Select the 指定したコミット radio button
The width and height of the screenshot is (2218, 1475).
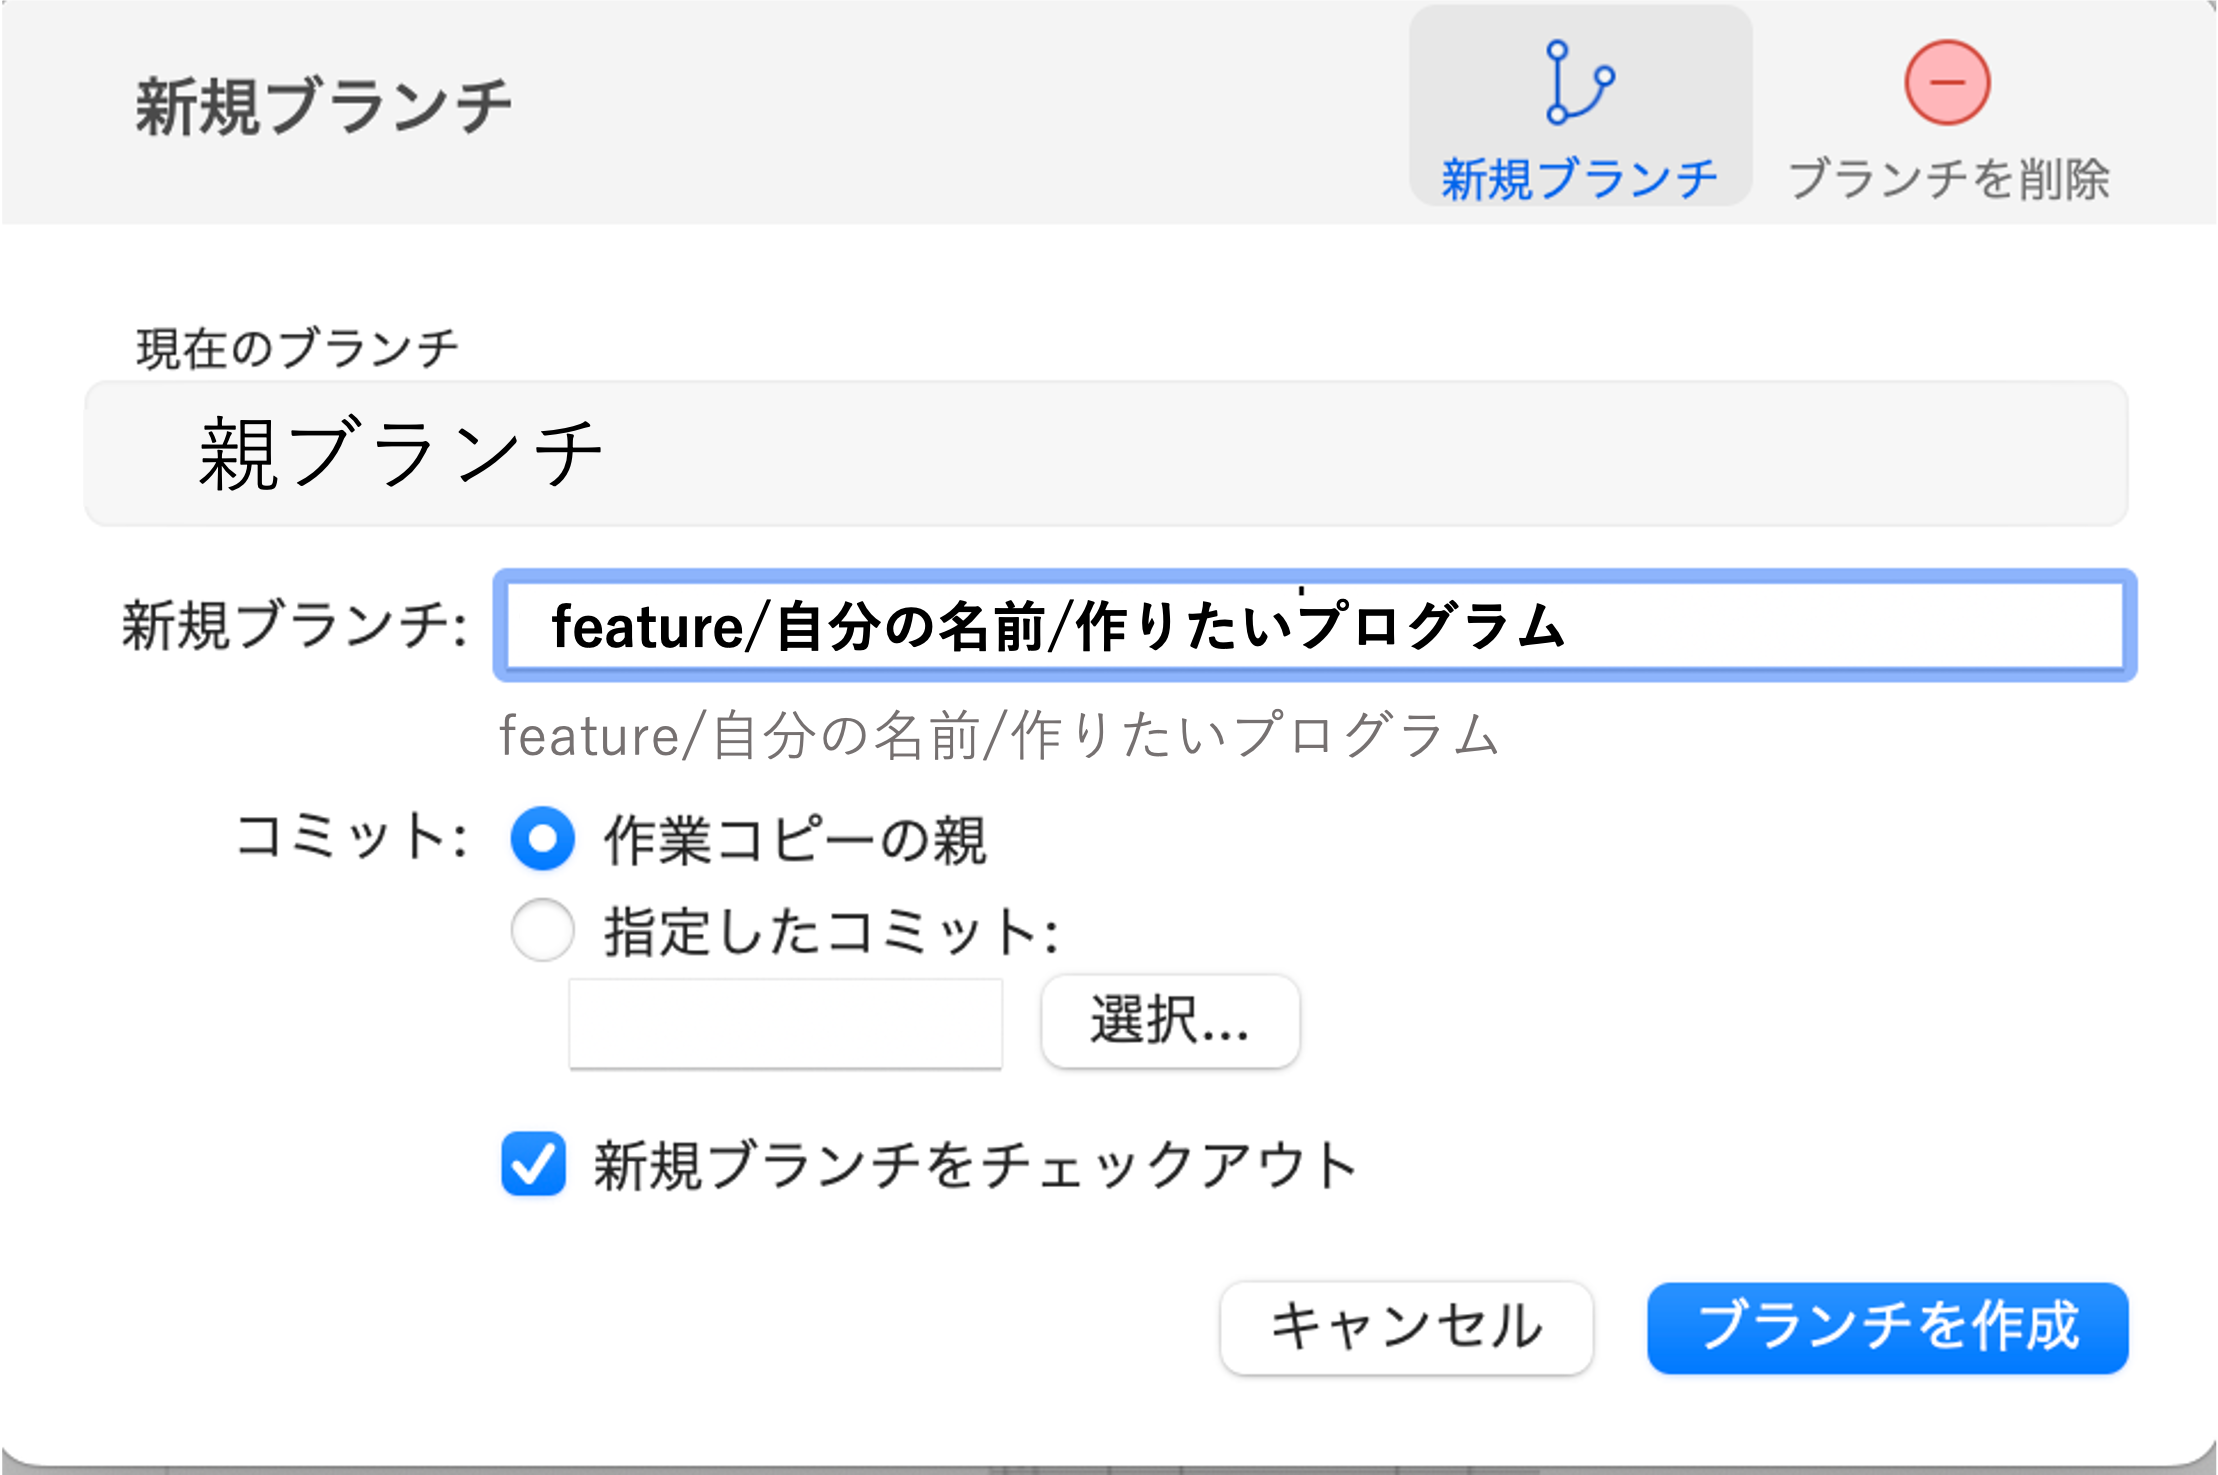pos(542,930)
